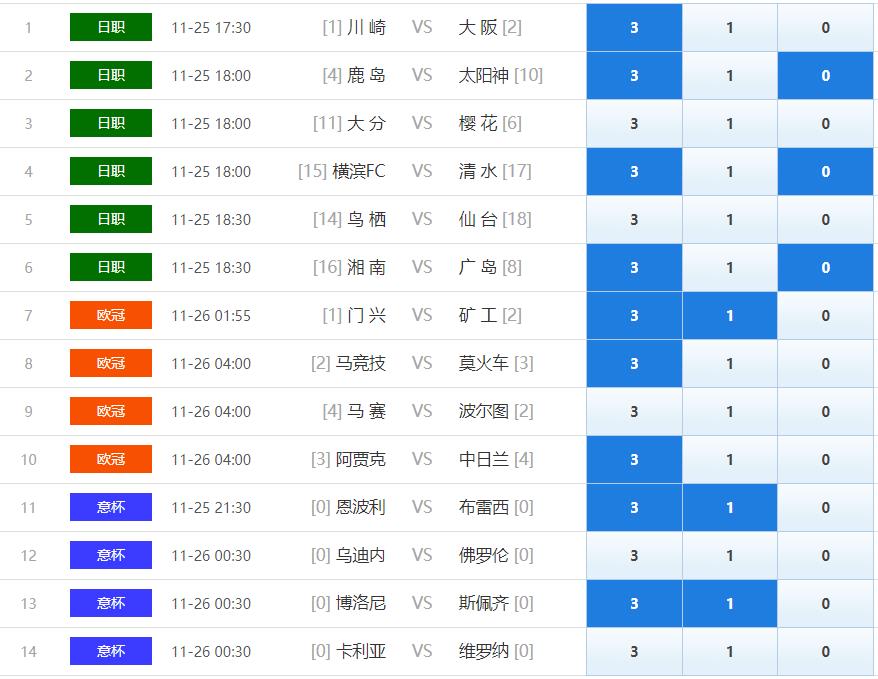Click the 日职 league tag in row 1
The width and height of the screenshot is (878, 679).
coord(111,27)
